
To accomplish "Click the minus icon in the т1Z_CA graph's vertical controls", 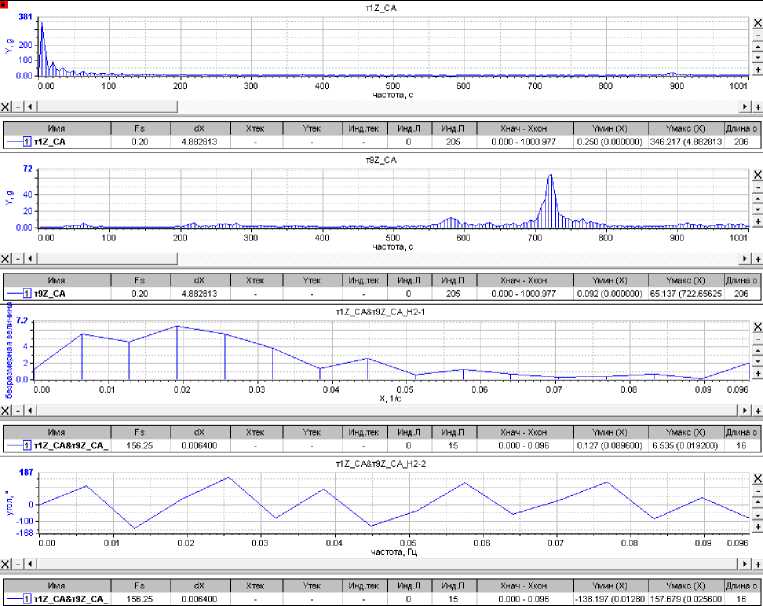I will pos(758,36).
